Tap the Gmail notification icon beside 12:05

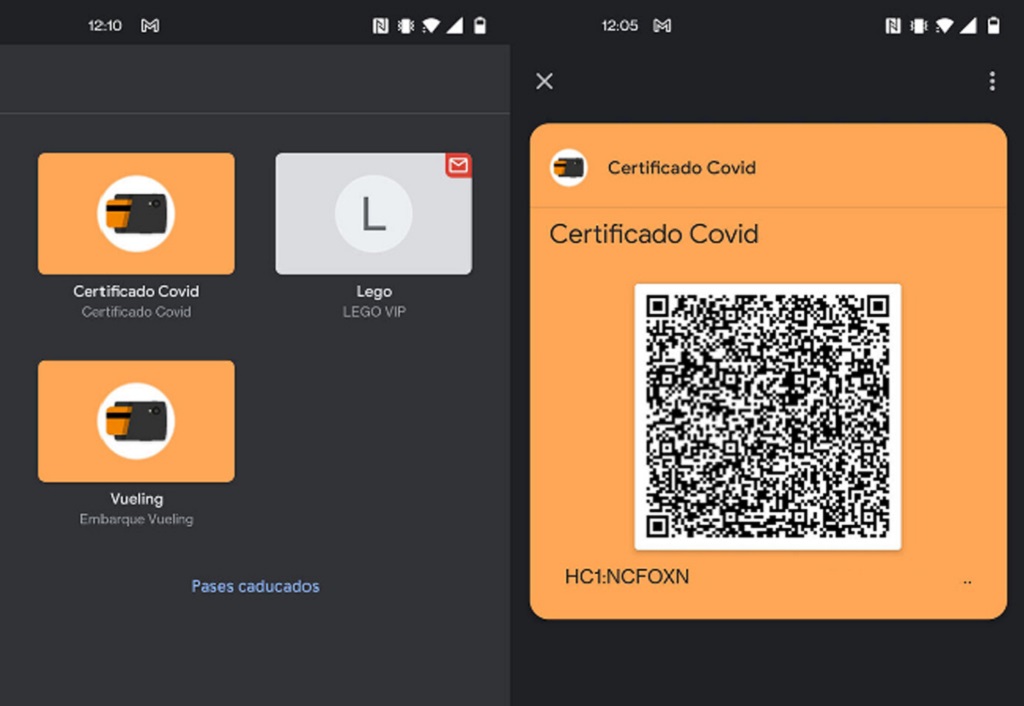(x=662, y=26)
